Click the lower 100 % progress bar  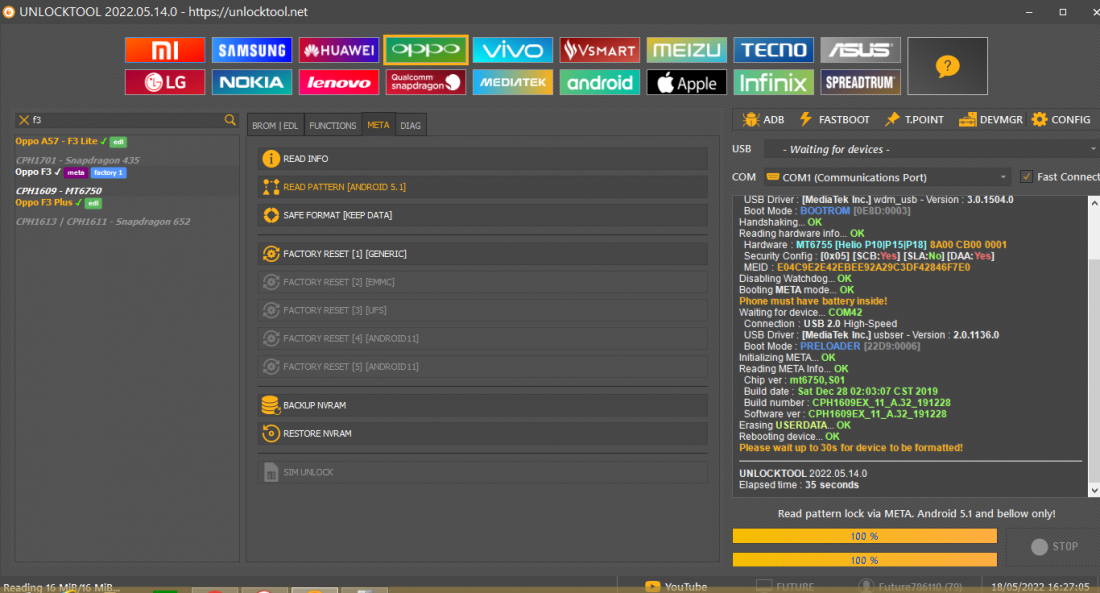864,560
